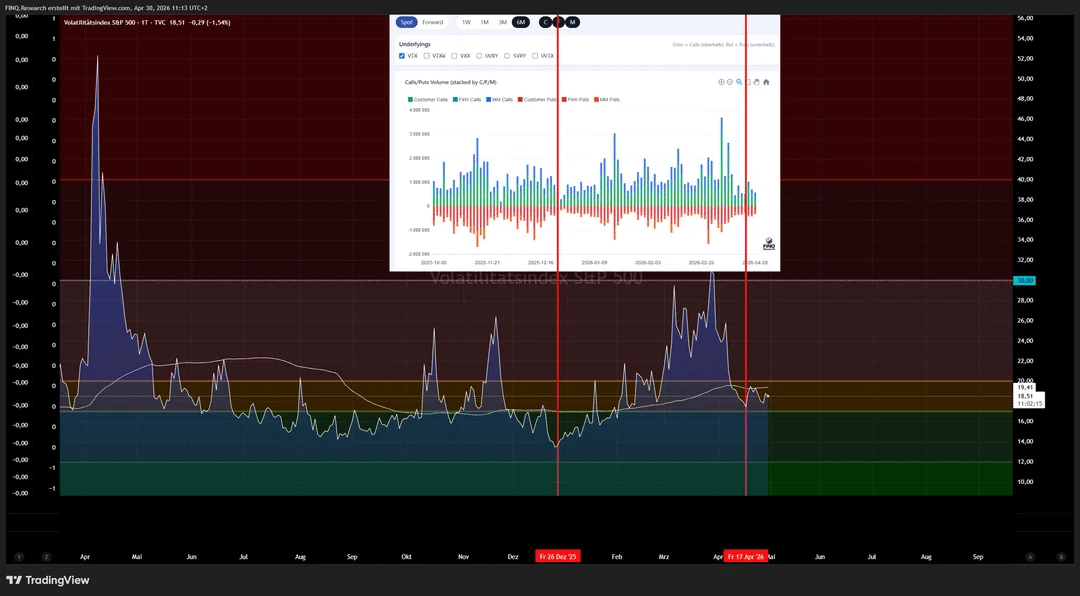The width and height of the screenshot is (1080, 596).
Task: Reset chart zoom with home icon
Action: (766, 82)
